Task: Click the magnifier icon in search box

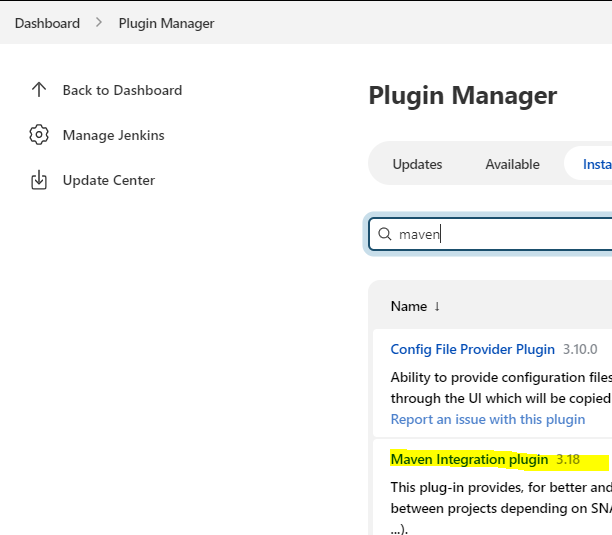Action: click(x=384, y=234)
